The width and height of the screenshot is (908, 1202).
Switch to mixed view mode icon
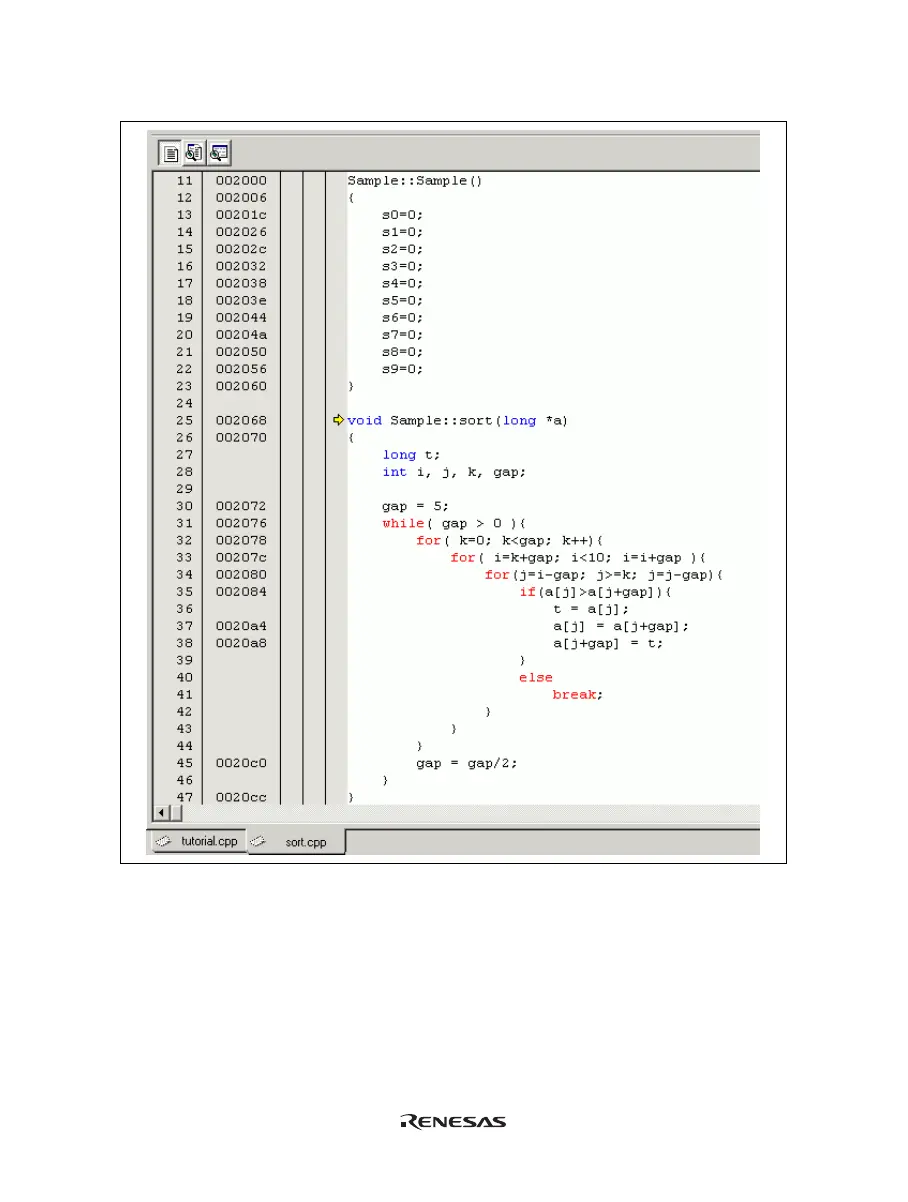click(194, 152)
